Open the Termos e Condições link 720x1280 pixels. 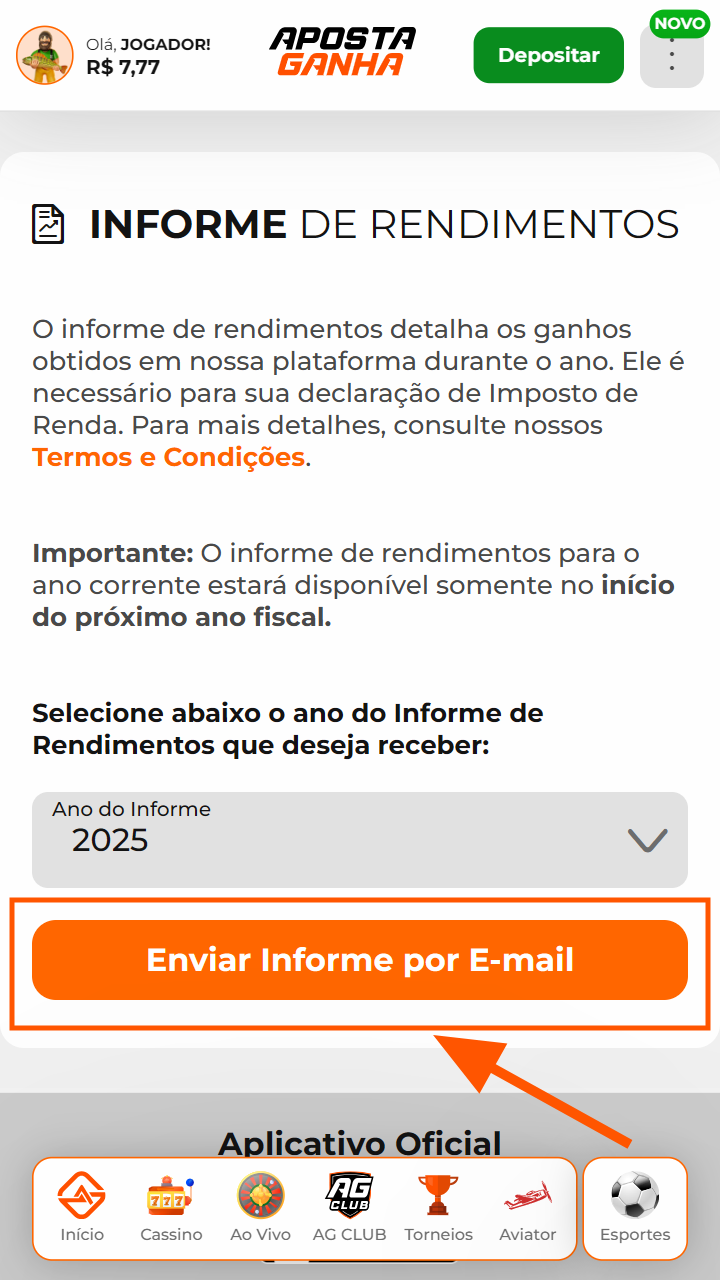[x=168, y=457]
